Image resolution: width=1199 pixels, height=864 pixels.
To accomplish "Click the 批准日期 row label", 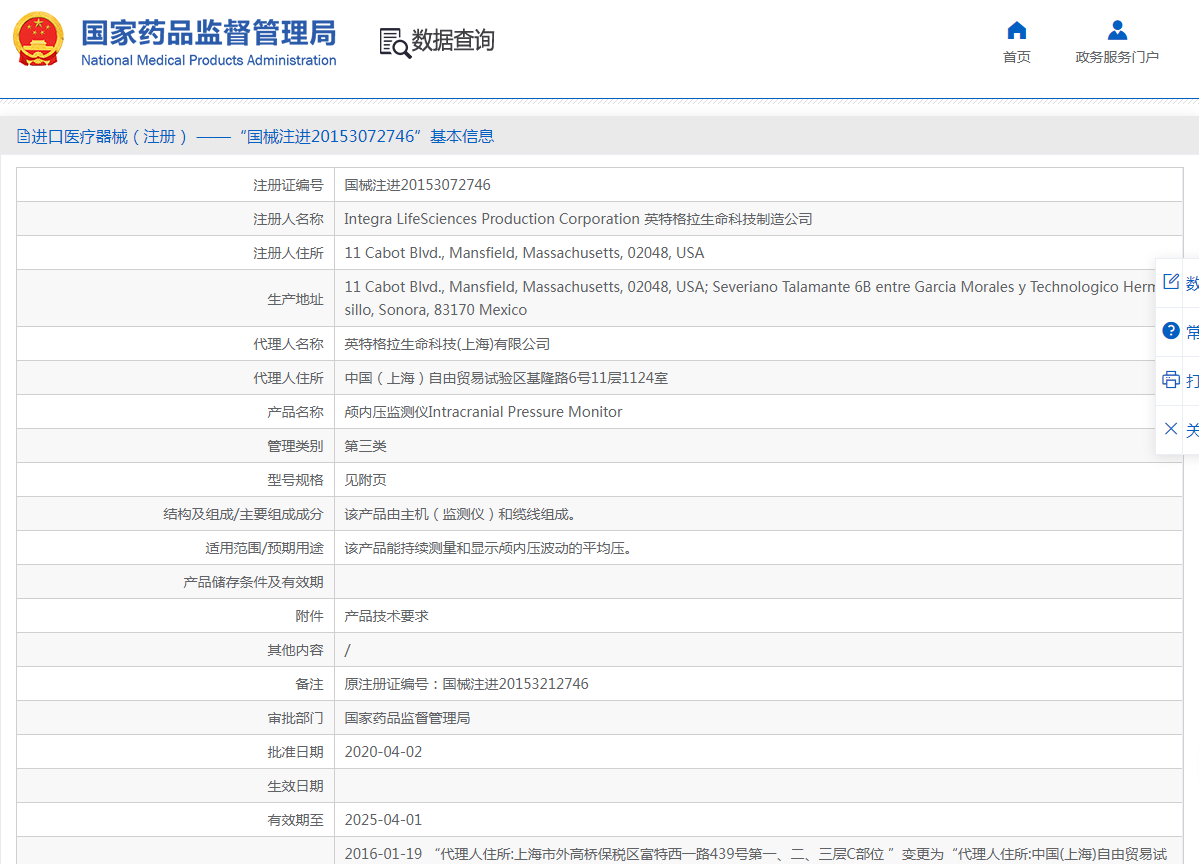I will point(295,752).
